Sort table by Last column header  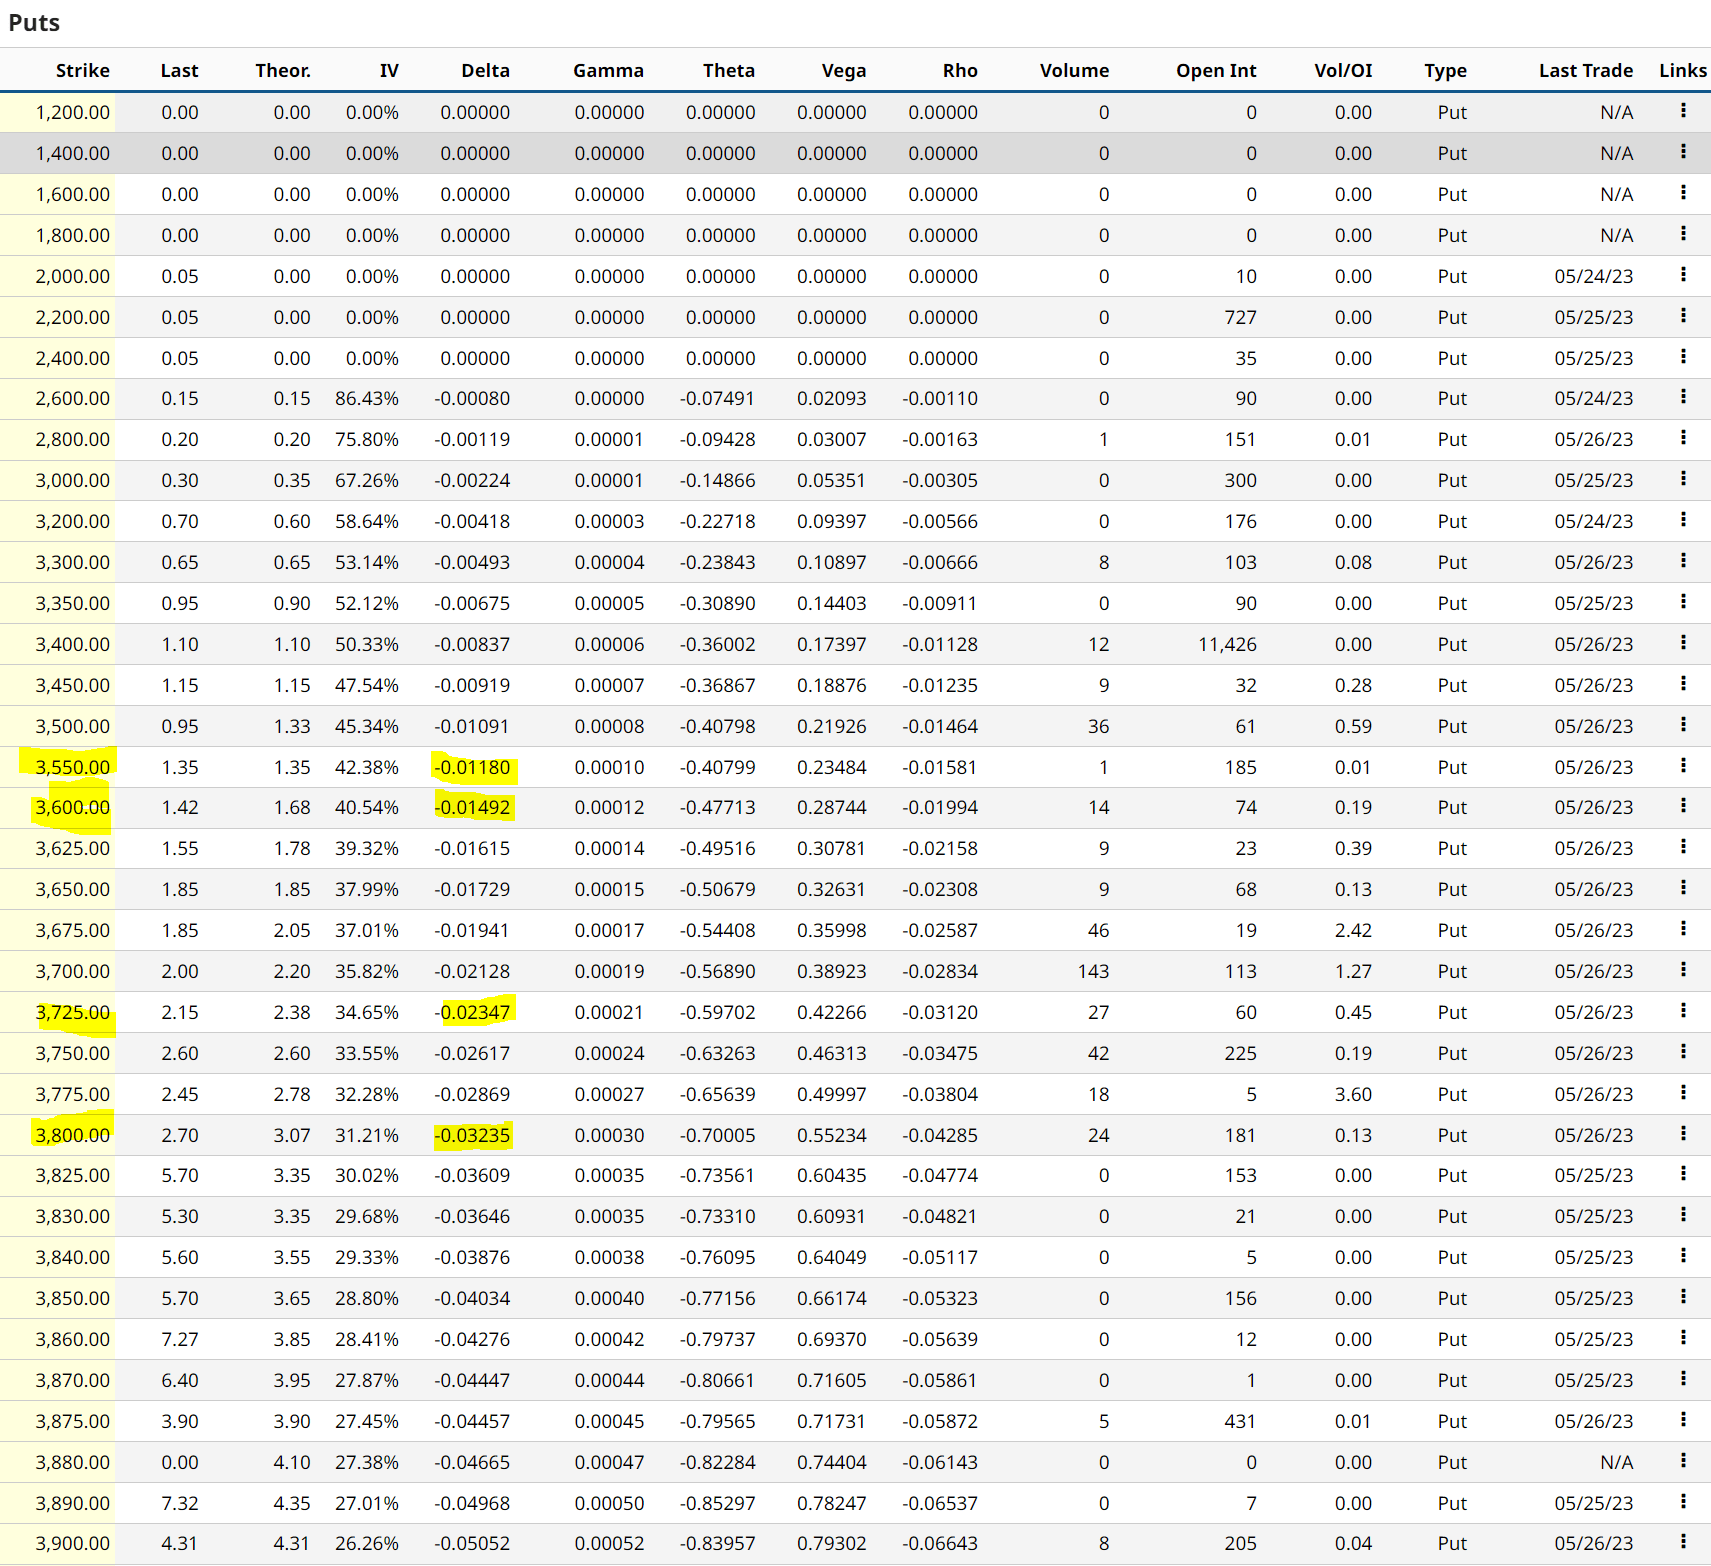(x=179, y=70)
